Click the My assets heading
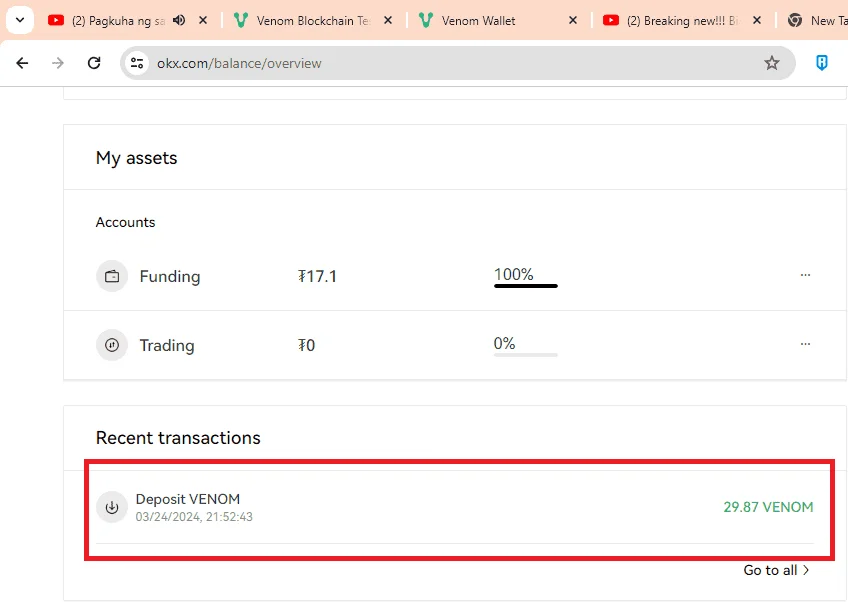Viewport: 848px width, 602px height. (x=136, y=158)
